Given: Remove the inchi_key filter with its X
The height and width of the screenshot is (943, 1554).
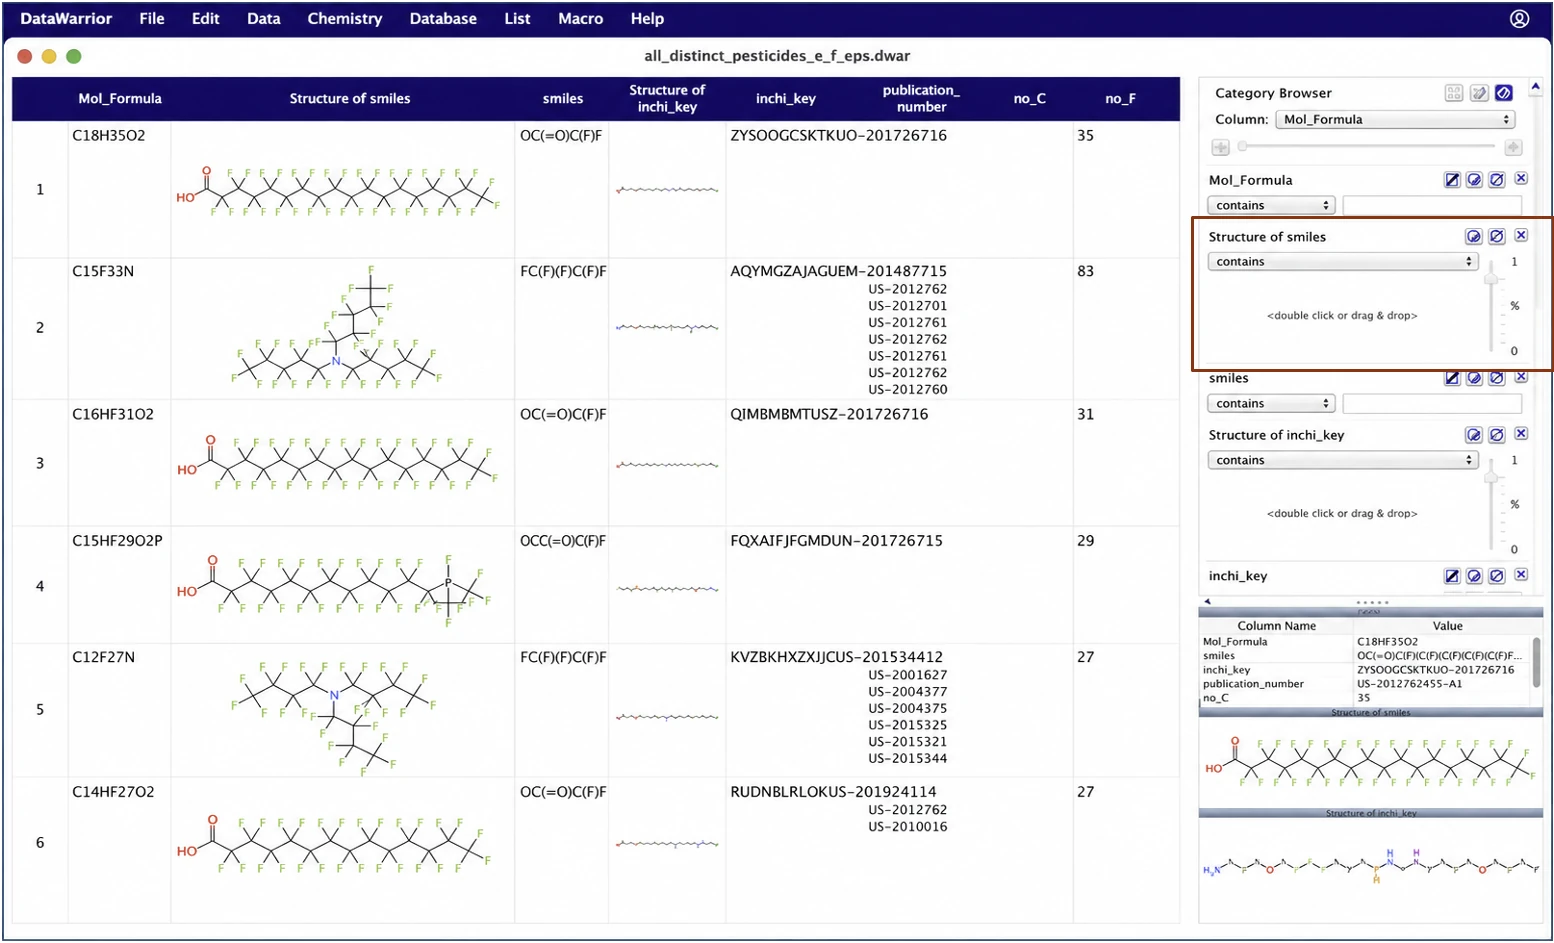Looking at the screenshot, I should [1521, 575].
